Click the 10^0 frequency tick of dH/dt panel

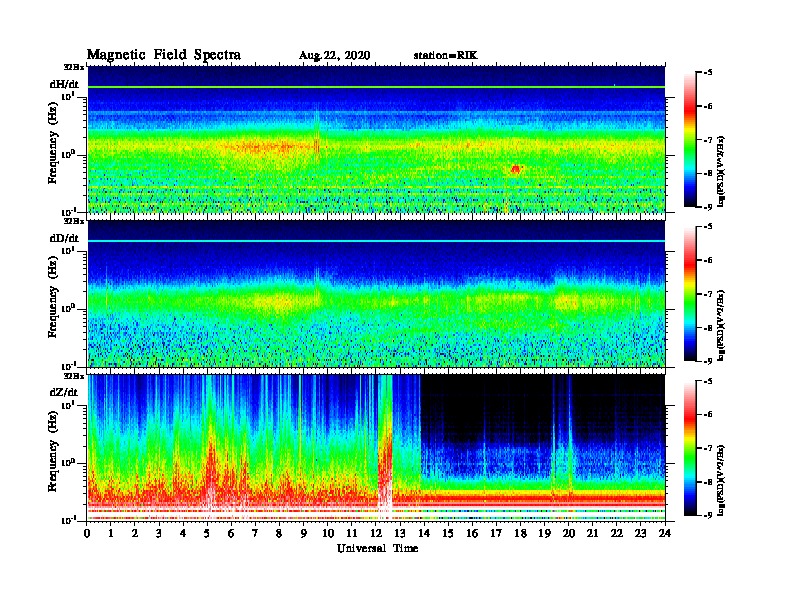(68, 154)
